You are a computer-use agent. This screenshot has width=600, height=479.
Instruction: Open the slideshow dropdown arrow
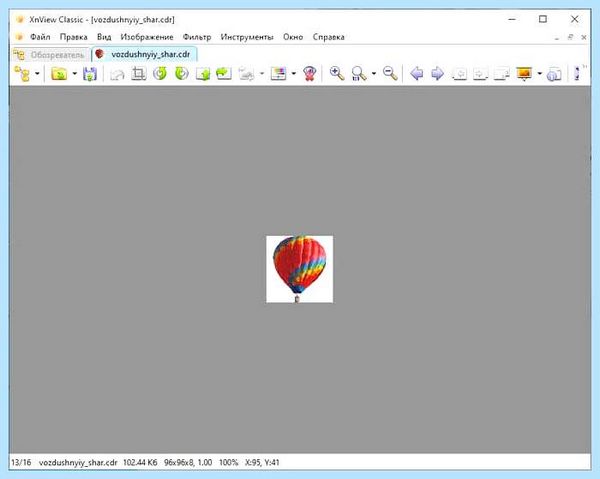pos(540,73)
